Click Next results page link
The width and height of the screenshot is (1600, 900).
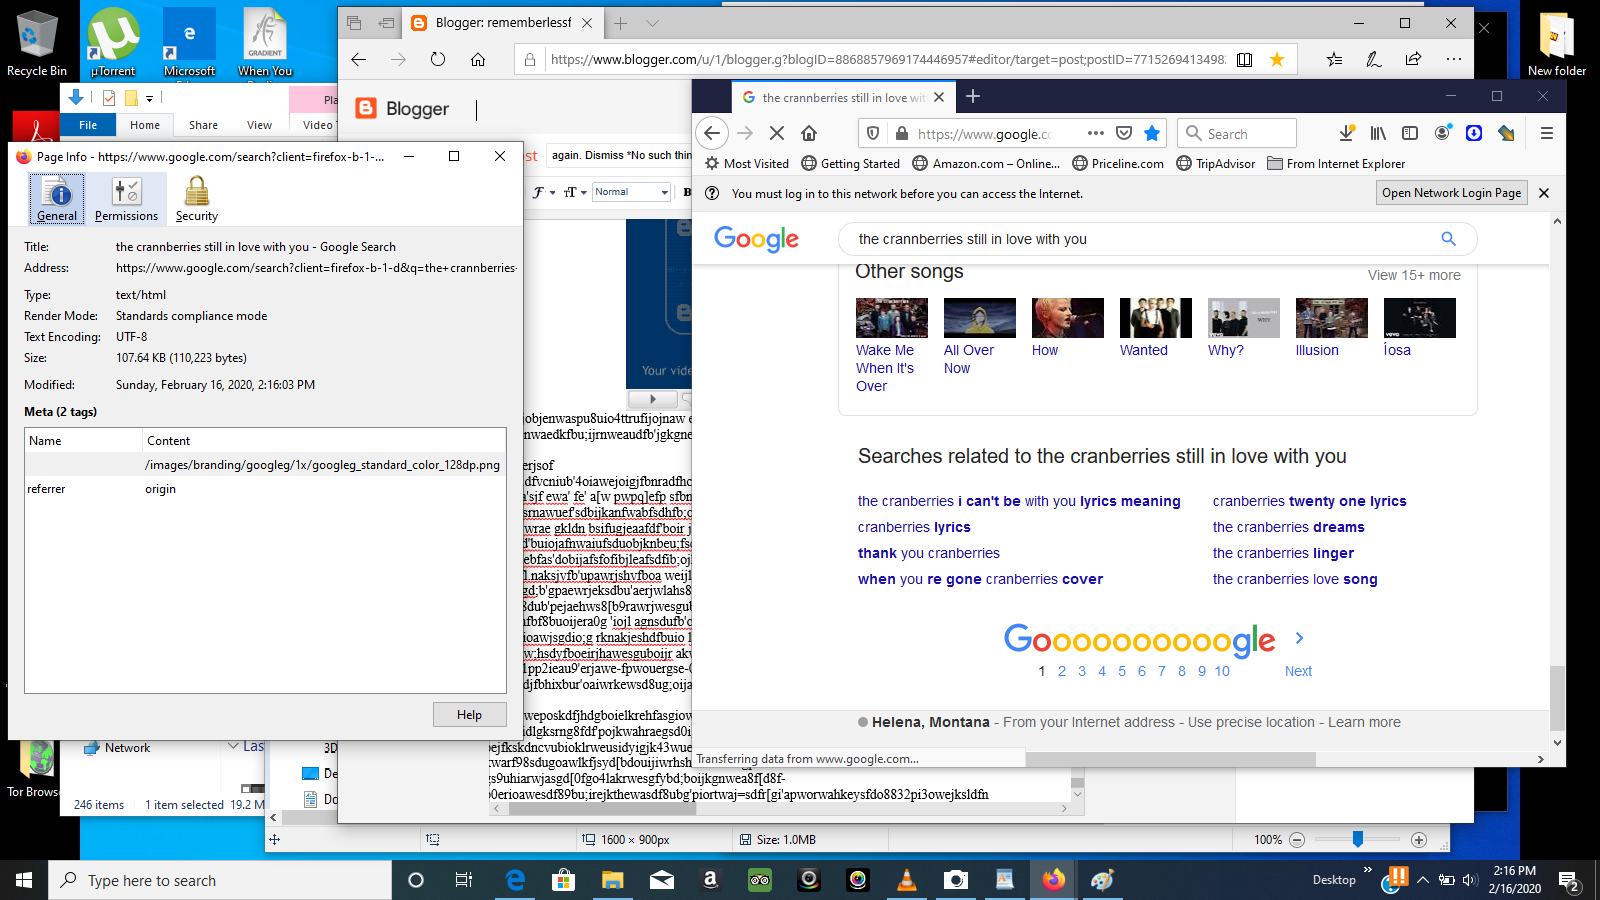pos(1298,671)
